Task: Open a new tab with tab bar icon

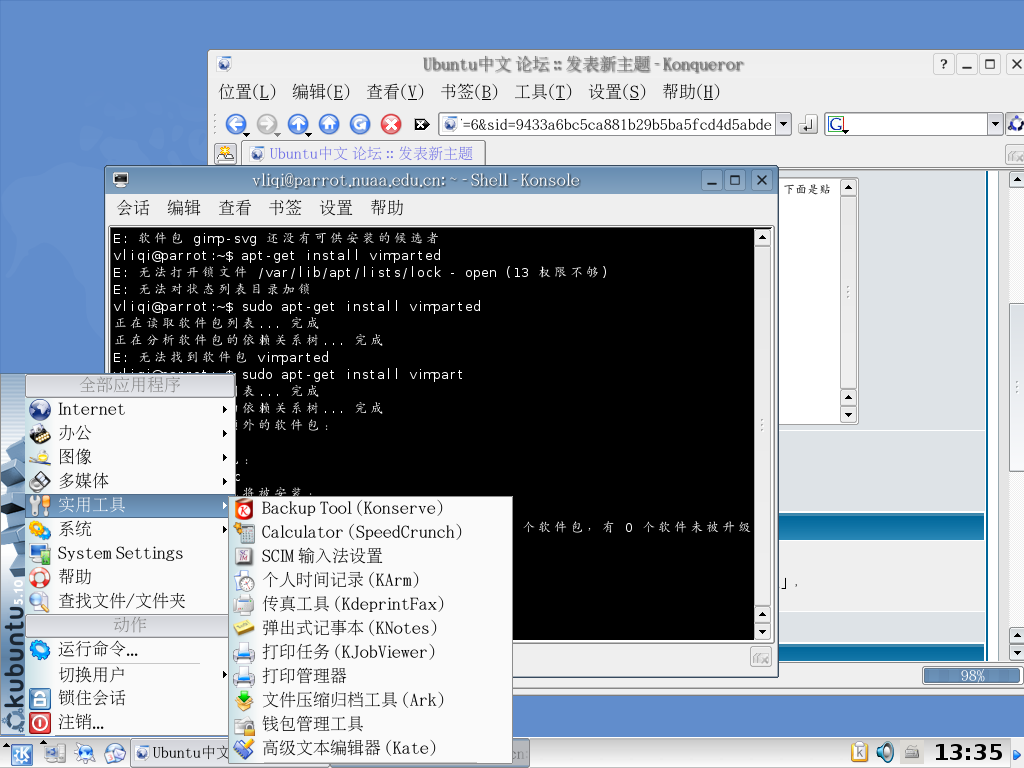Action: (x=225, y=154)
